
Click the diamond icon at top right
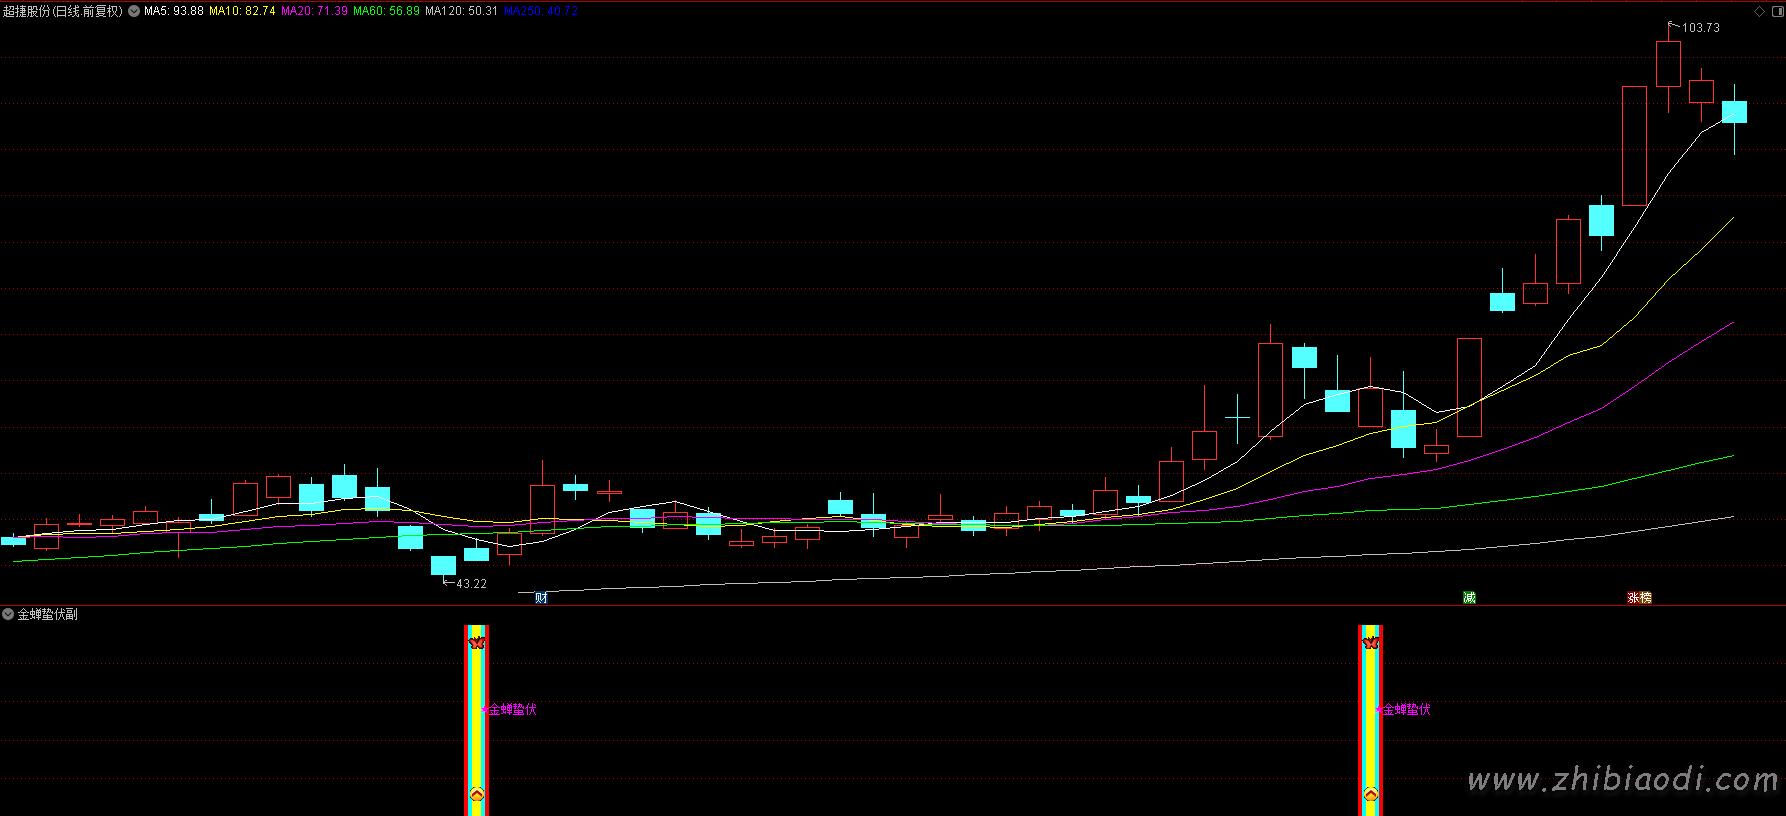click(x=1760, y=11)
